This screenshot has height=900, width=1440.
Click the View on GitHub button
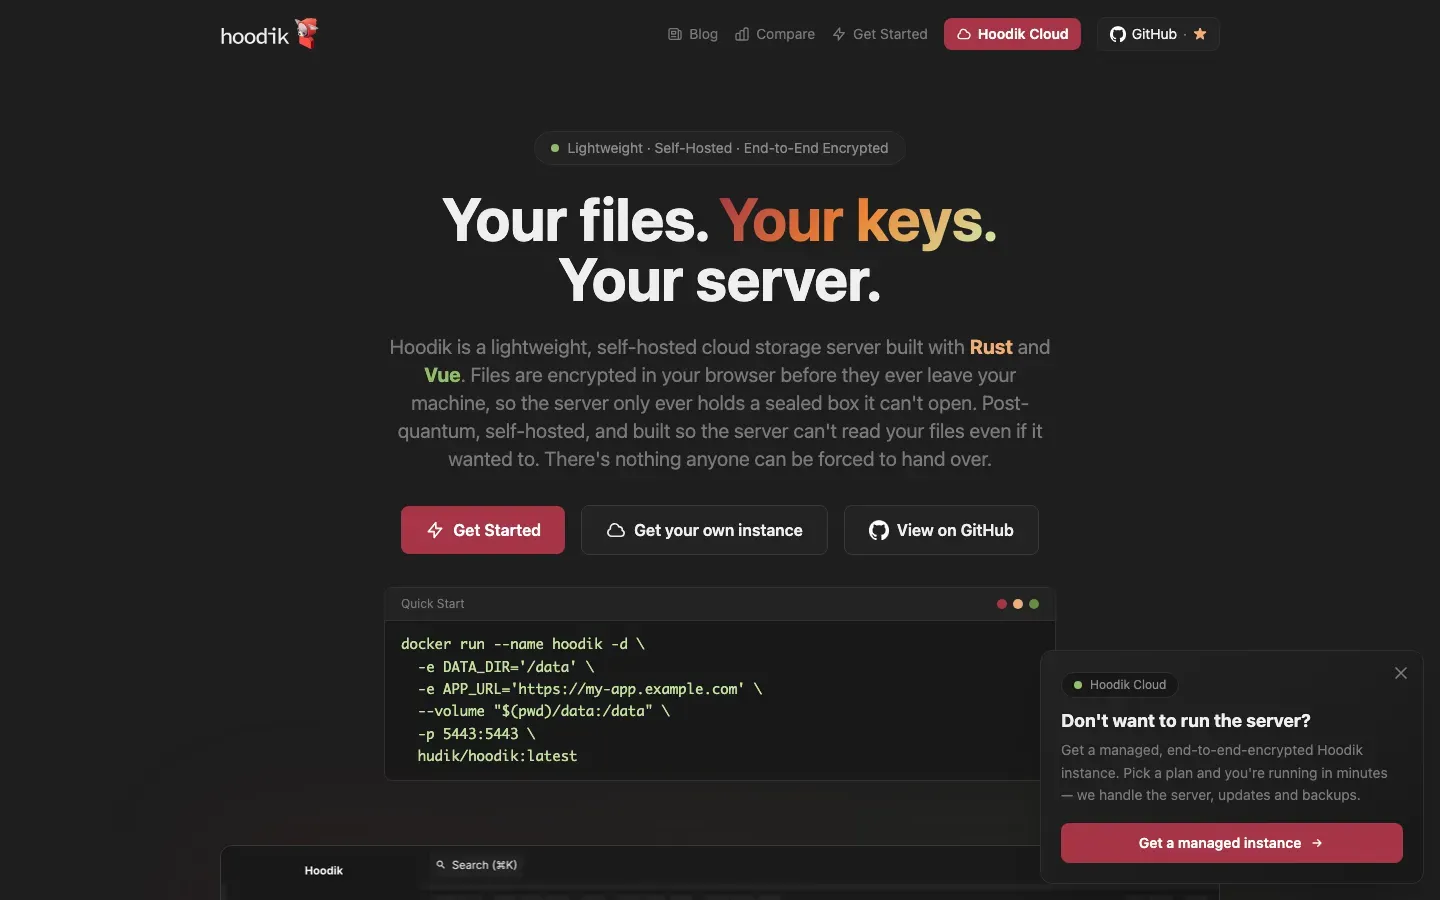pos(941,530)
